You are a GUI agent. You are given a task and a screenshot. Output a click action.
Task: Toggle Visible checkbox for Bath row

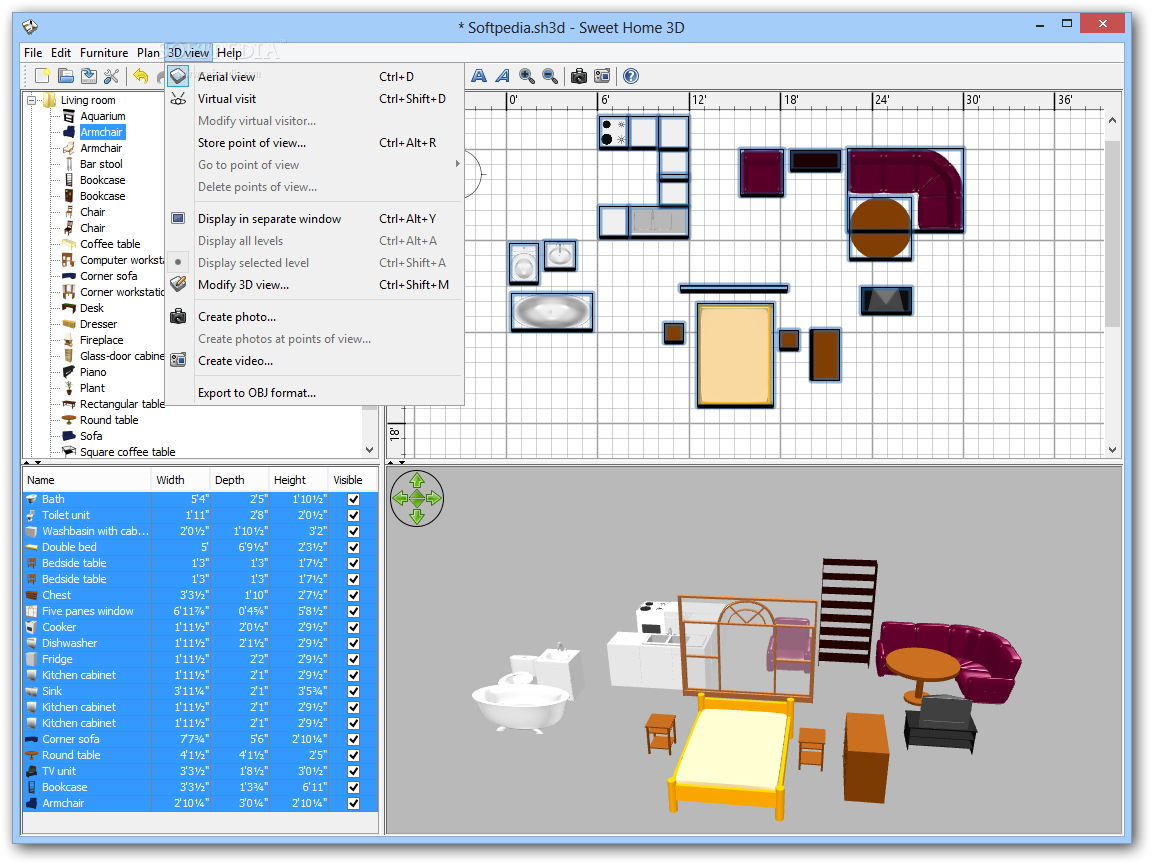(353, 500)
